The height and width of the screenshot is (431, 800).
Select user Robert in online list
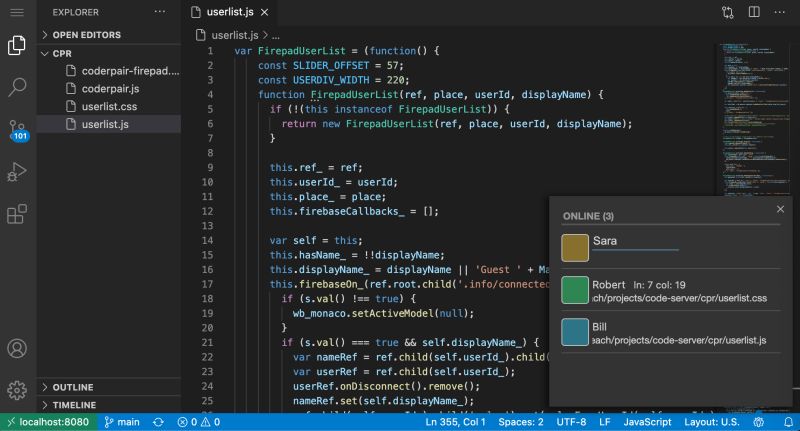[x=609, y=285]
